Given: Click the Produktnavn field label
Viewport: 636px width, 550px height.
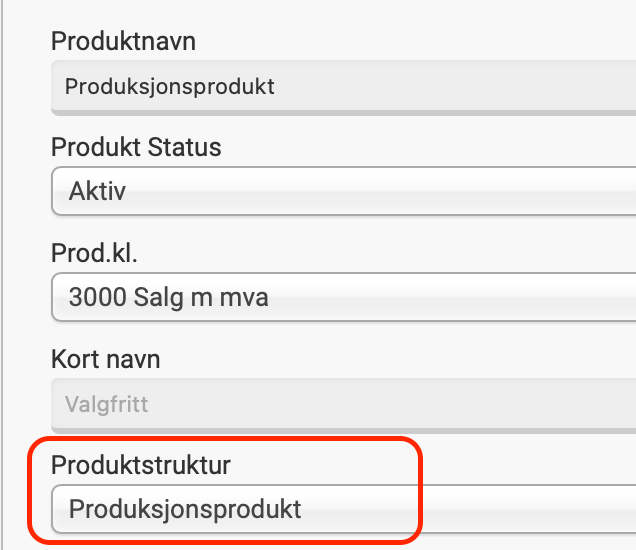Looking at the screenshot, I should tap(123, 42).
